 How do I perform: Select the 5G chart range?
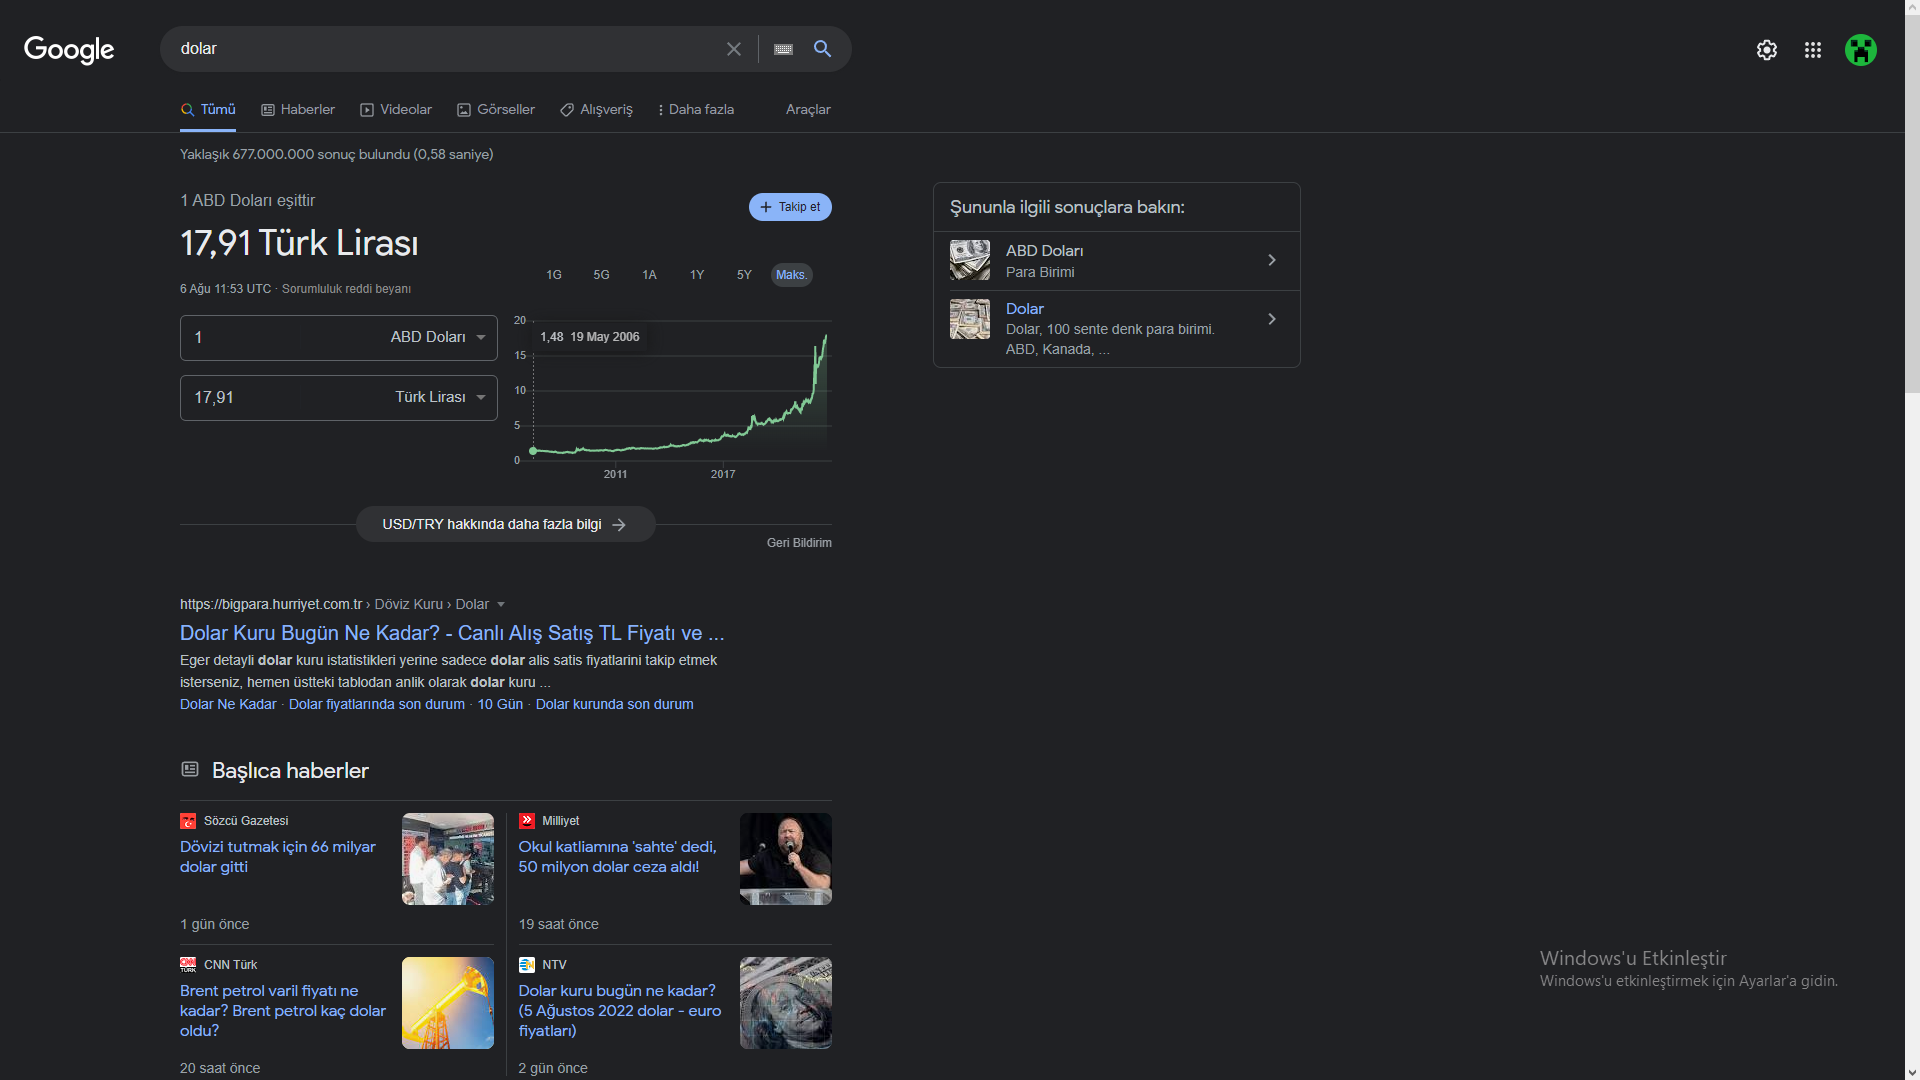[x=601, y=275]
